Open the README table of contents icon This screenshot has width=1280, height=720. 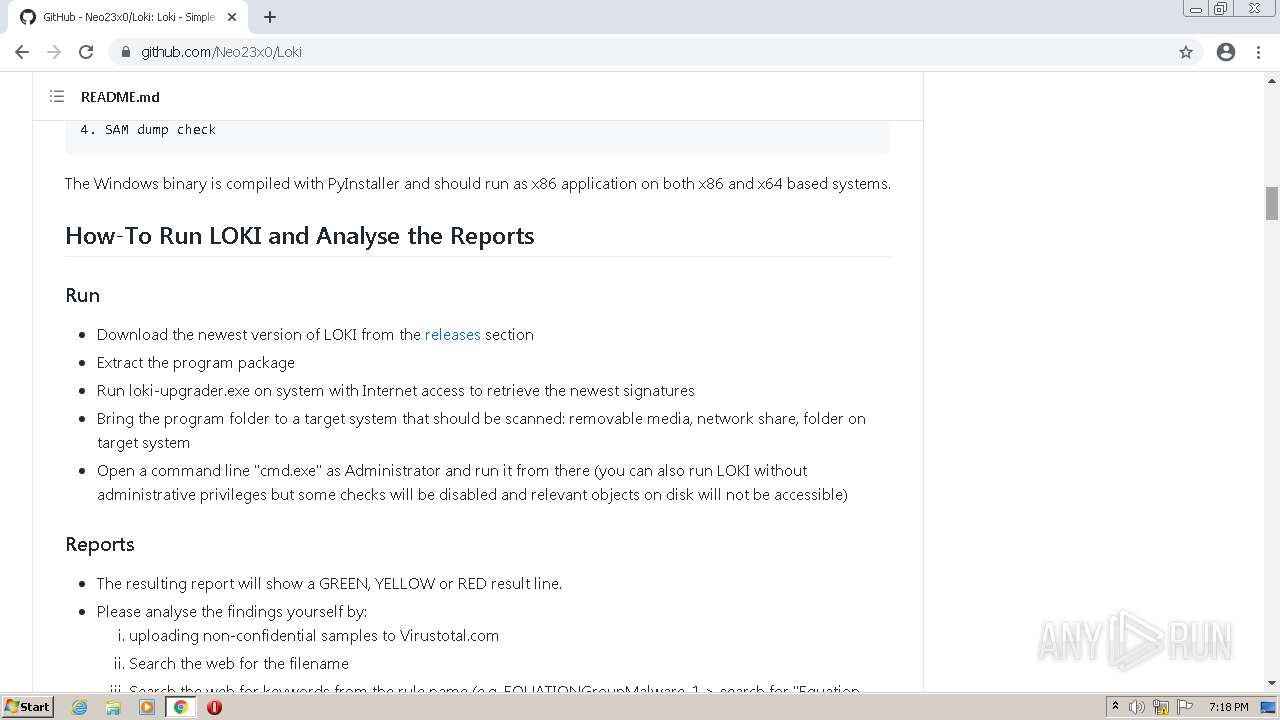click(x=57, y=97)
